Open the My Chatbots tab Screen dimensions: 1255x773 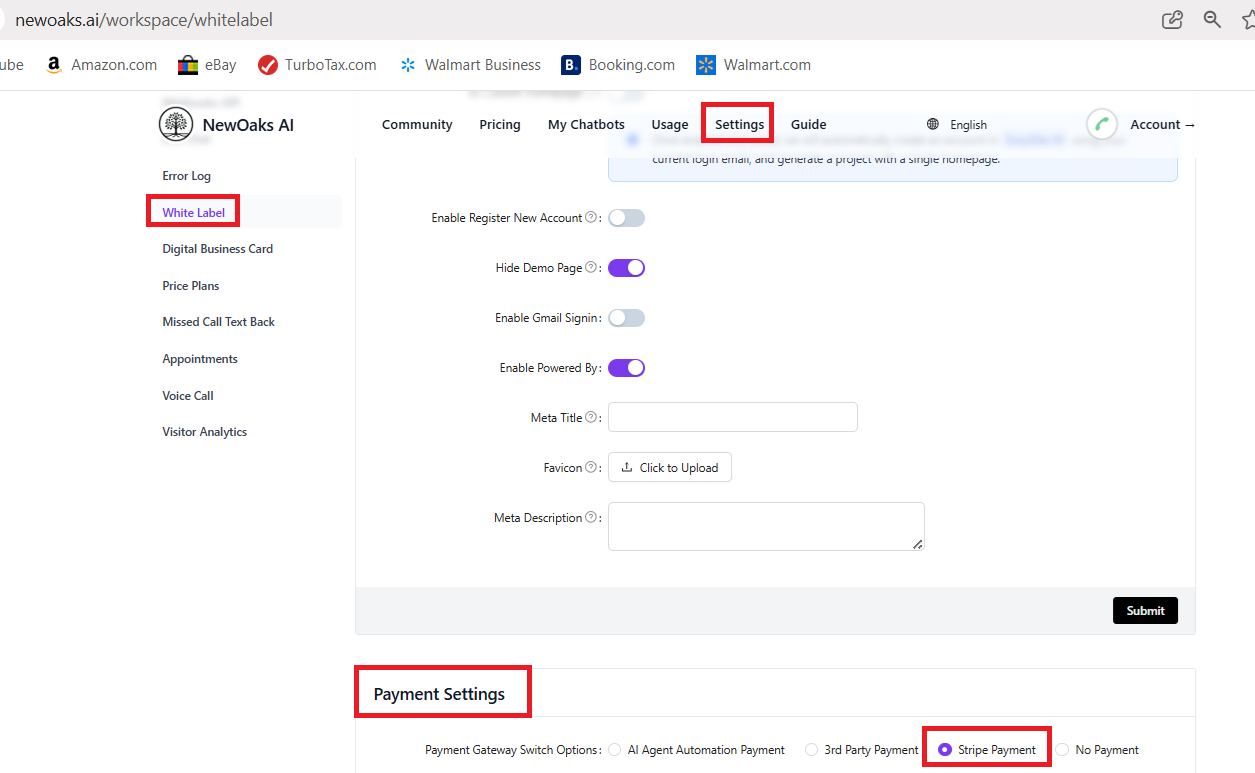coord(586,125)
